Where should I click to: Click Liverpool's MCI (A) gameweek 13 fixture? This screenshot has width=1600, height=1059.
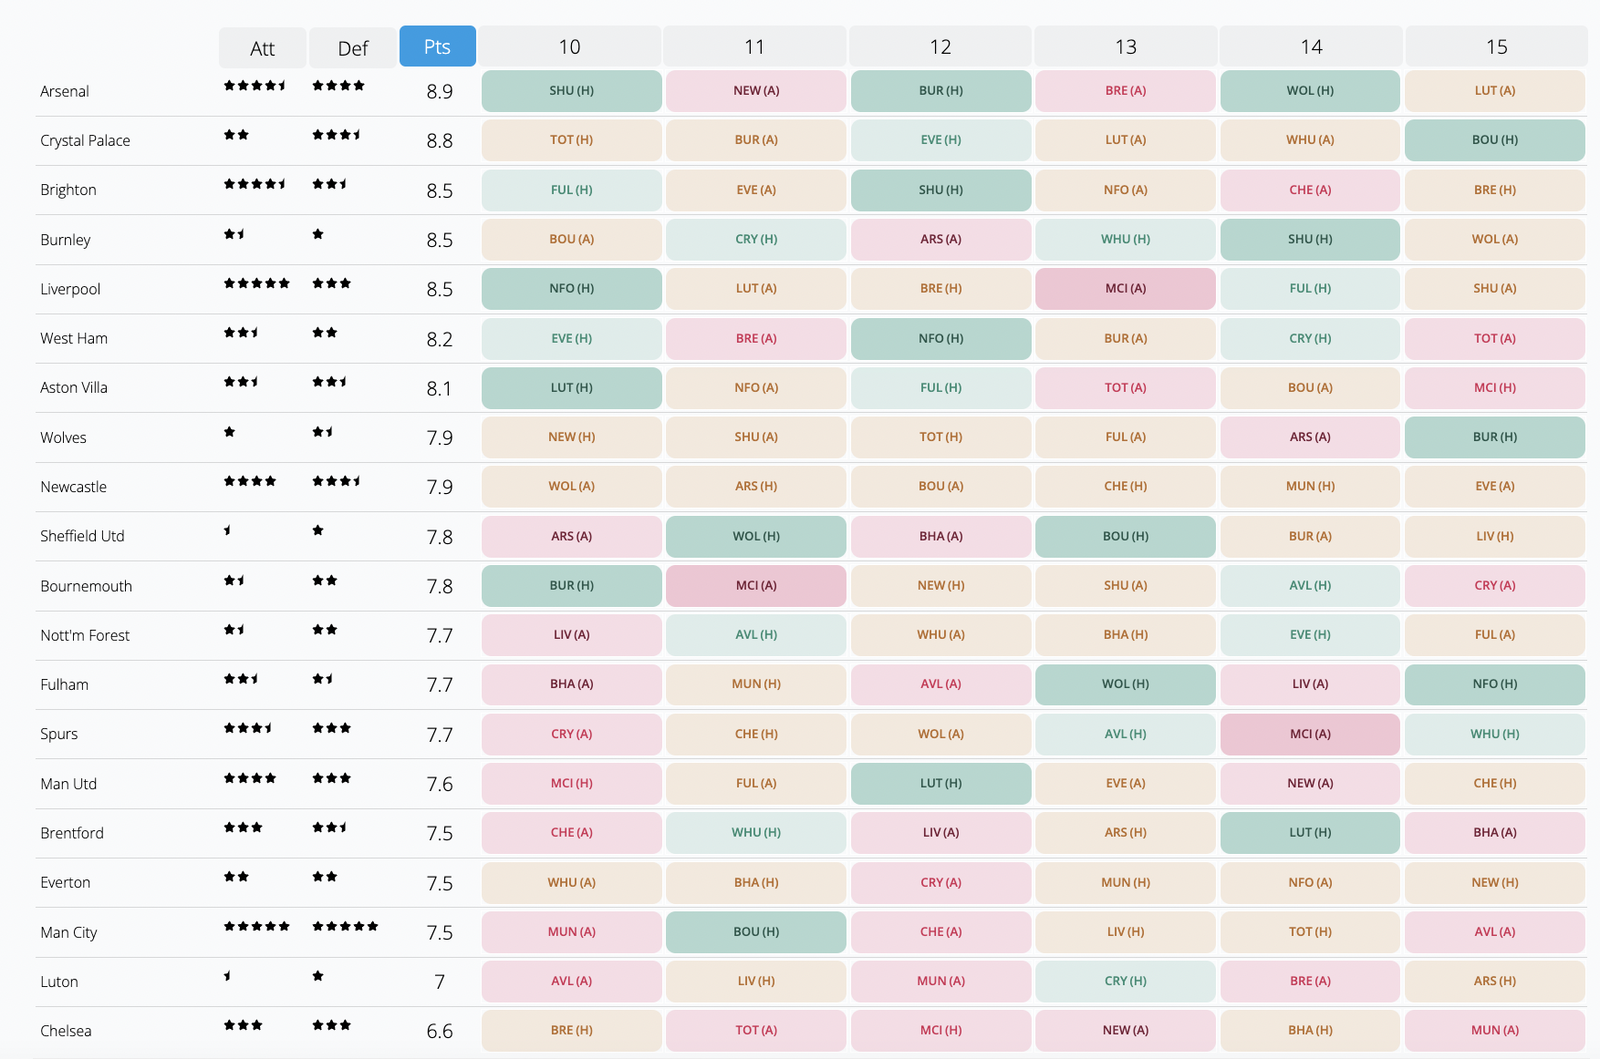tap(1125, 288)
